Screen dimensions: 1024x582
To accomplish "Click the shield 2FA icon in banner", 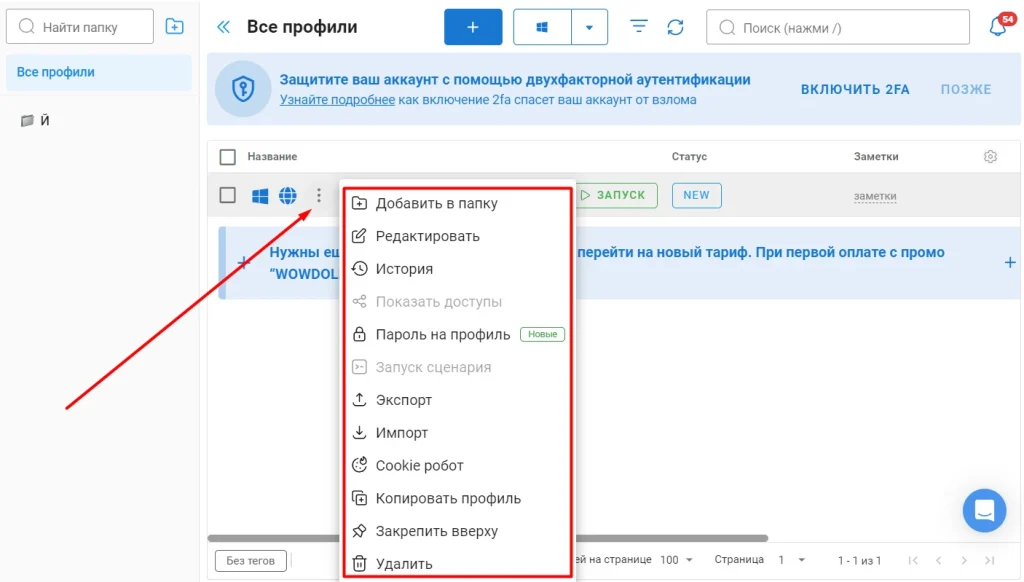I will [x=243, y=89].
